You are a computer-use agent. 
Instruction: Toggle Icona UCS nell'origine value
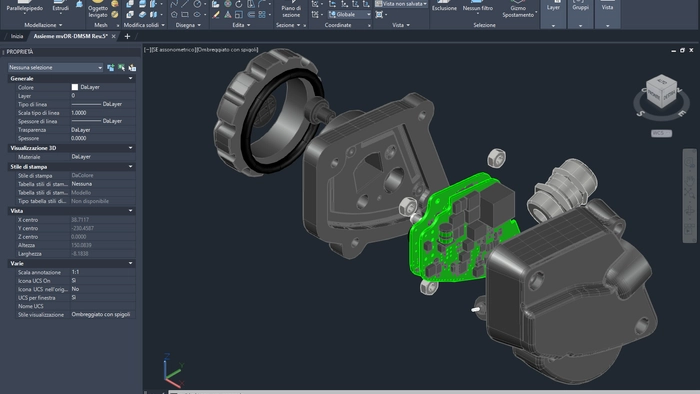(102, 289)
